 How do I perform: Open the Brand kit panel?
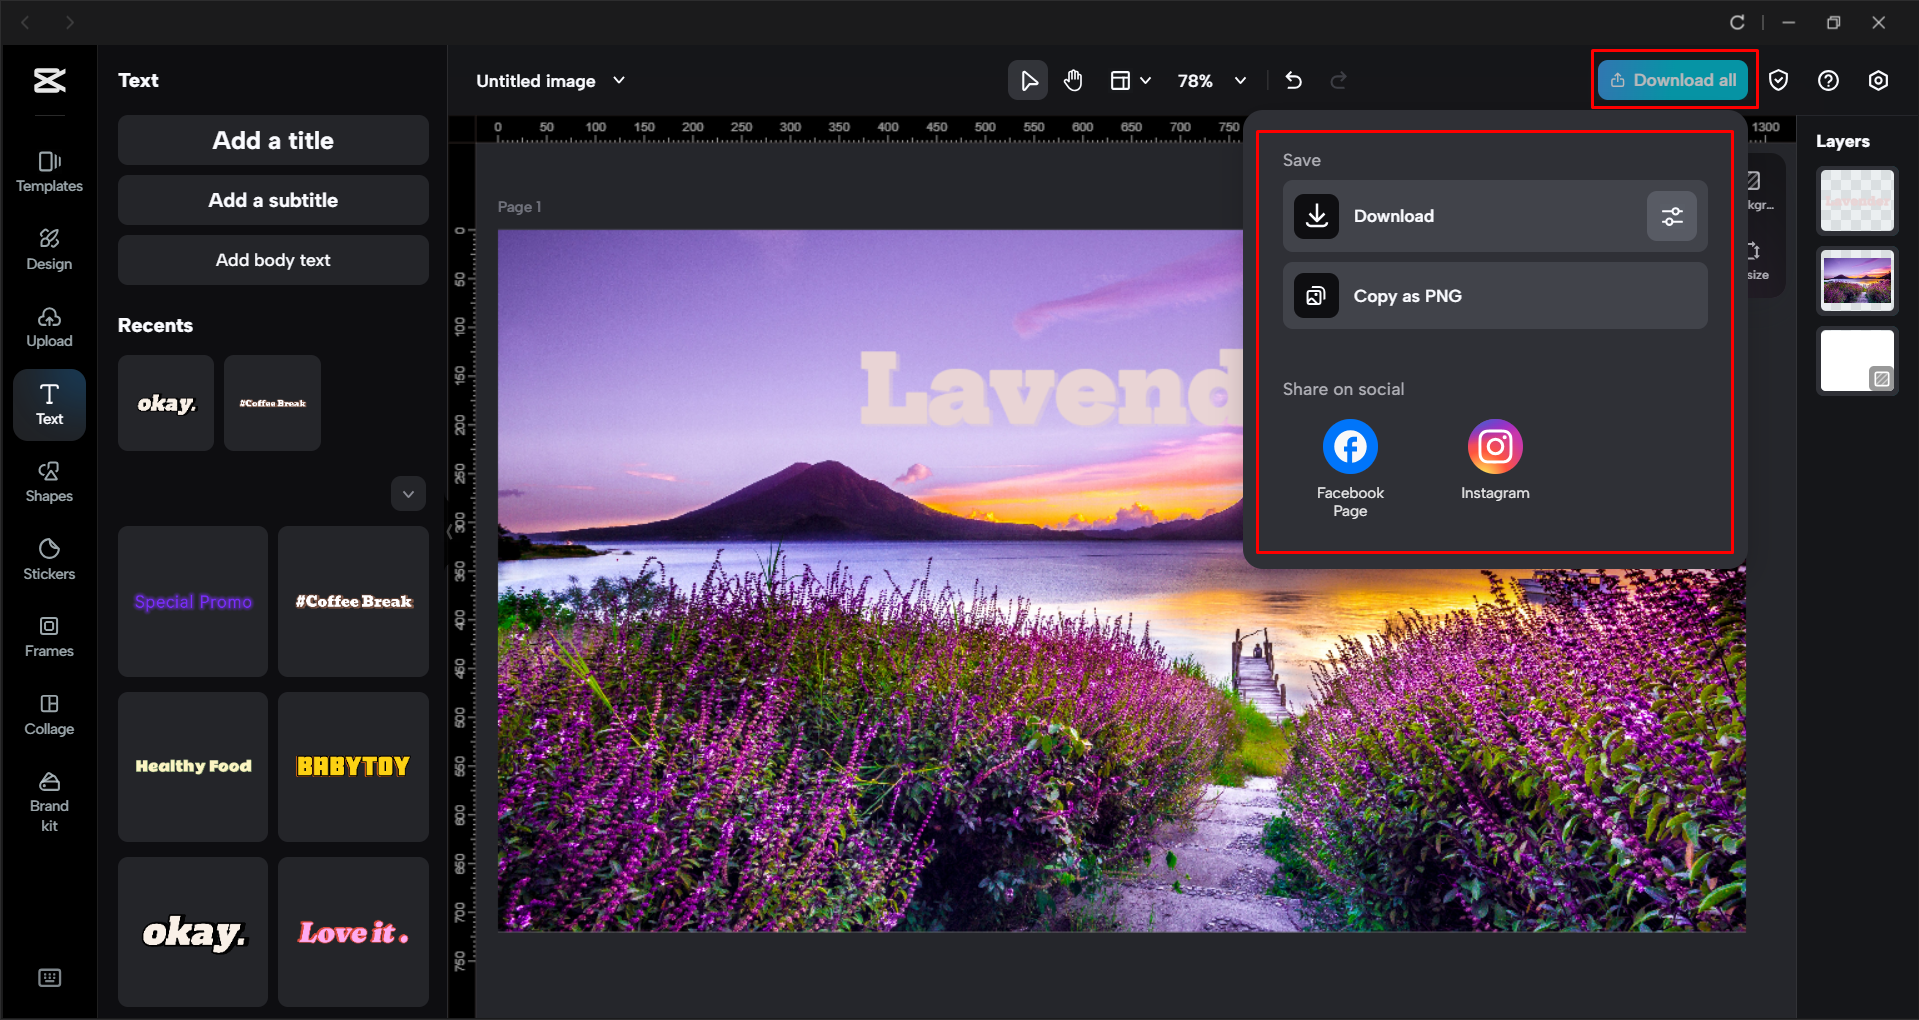[x=49, y=797]
